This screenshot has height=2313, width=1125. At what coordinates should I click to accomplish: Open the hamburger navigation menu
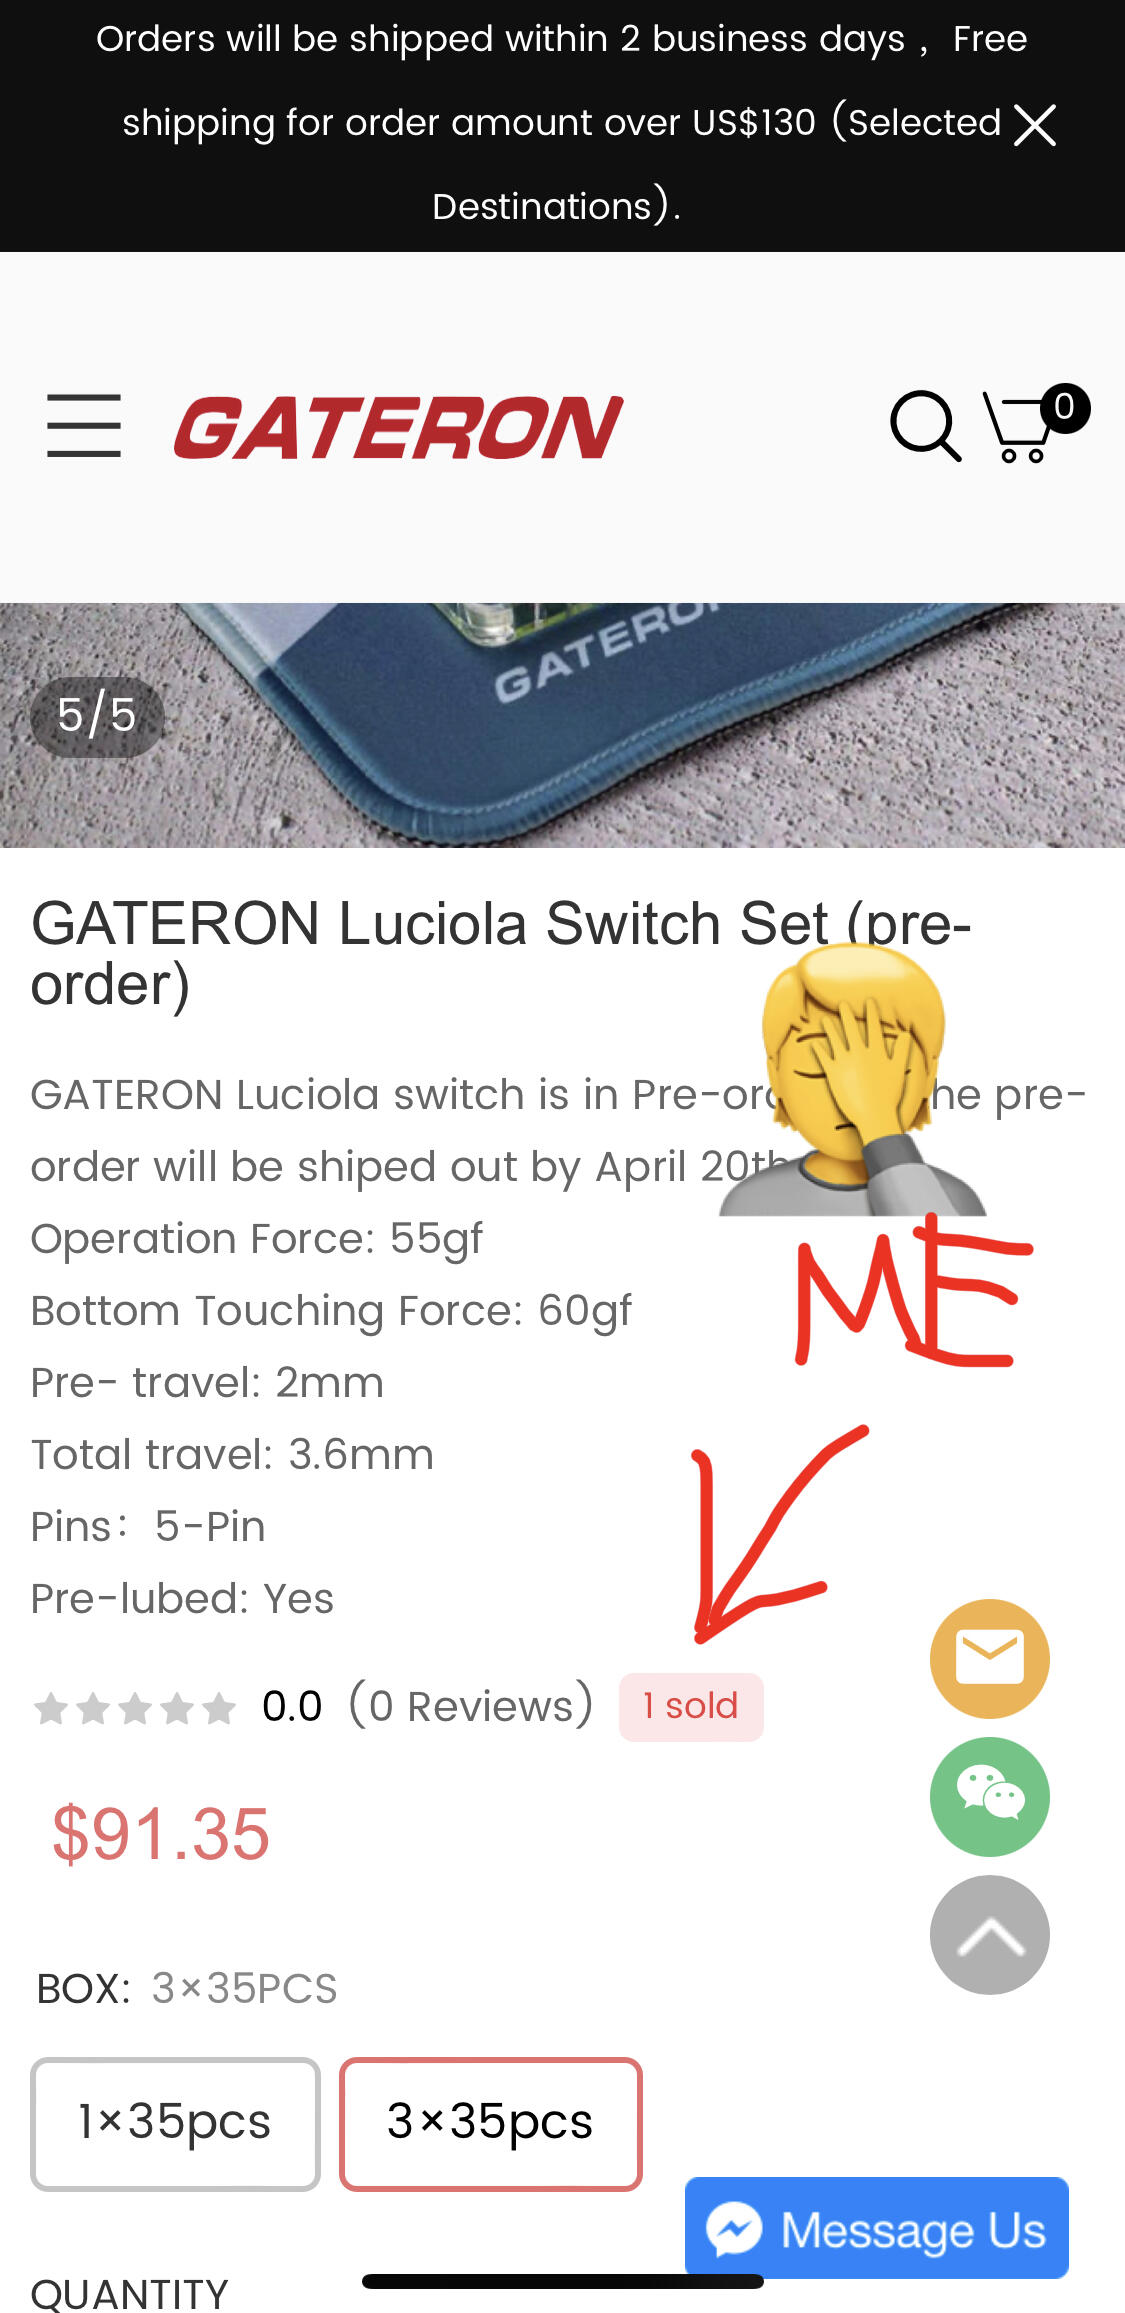84,426
